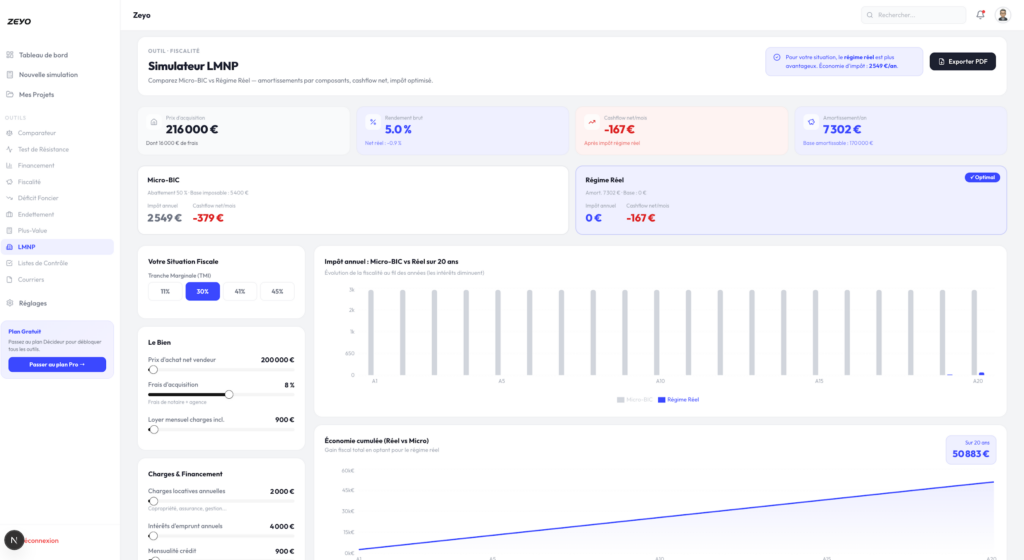Open the Déficit Foncier tool
Viewport: 1024px width, 560px height.
40,198
